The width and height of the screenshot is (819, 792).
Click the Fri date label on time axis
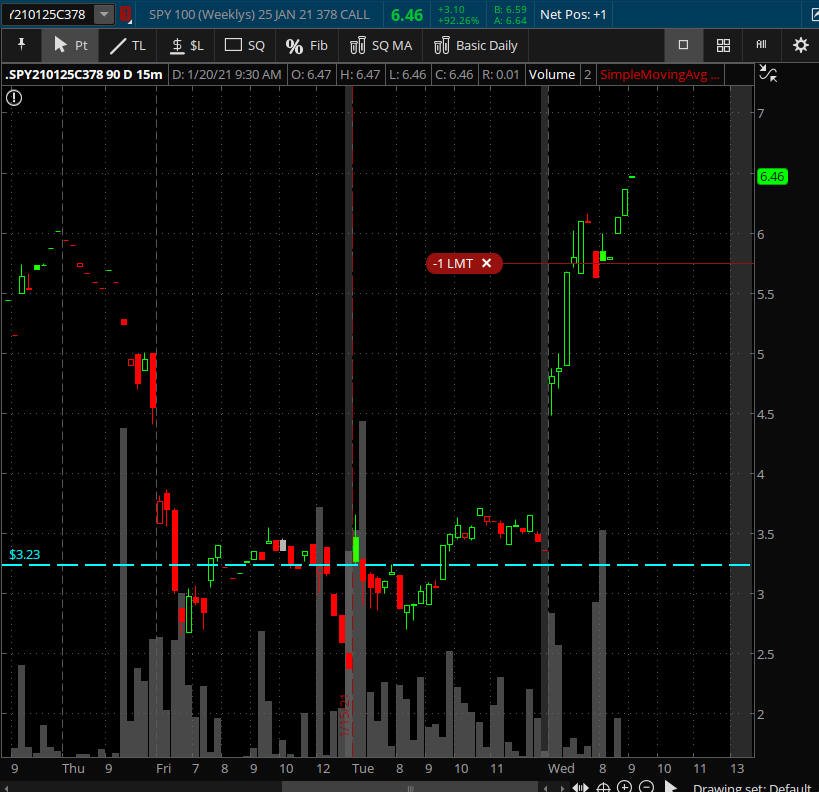163,768
